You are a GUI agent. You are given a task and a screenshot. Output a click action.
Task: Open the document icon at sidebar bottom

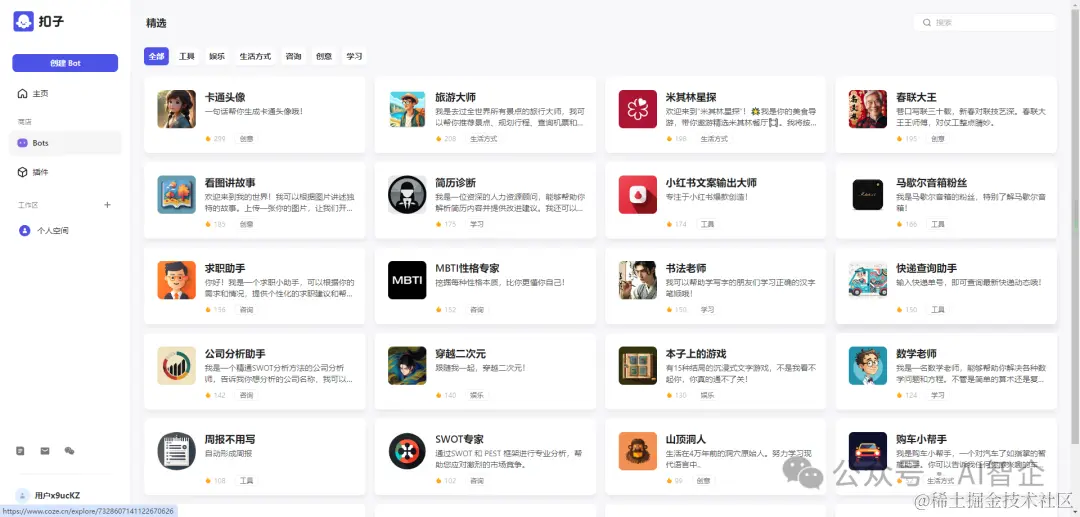[21, 451]
